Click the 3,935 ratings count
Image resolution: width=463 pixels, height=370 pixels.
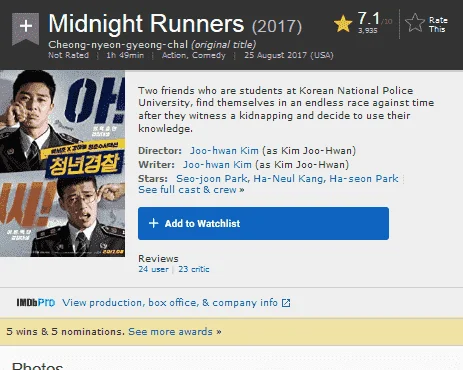pos(368,31)
